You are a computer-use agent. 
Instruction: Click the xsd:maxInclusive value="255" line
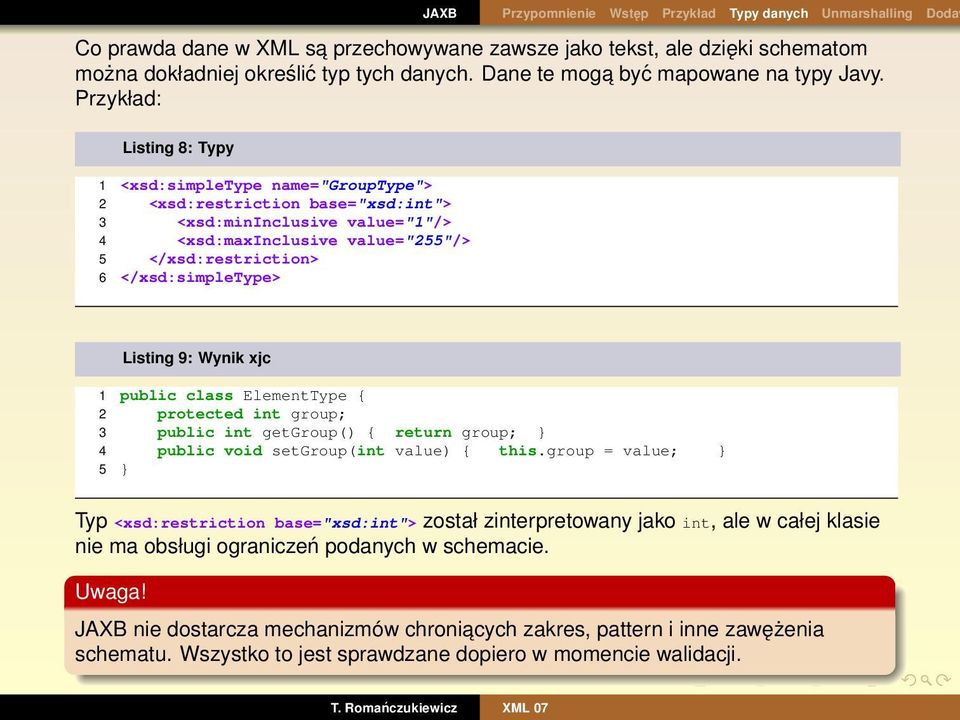pos(324,241)
